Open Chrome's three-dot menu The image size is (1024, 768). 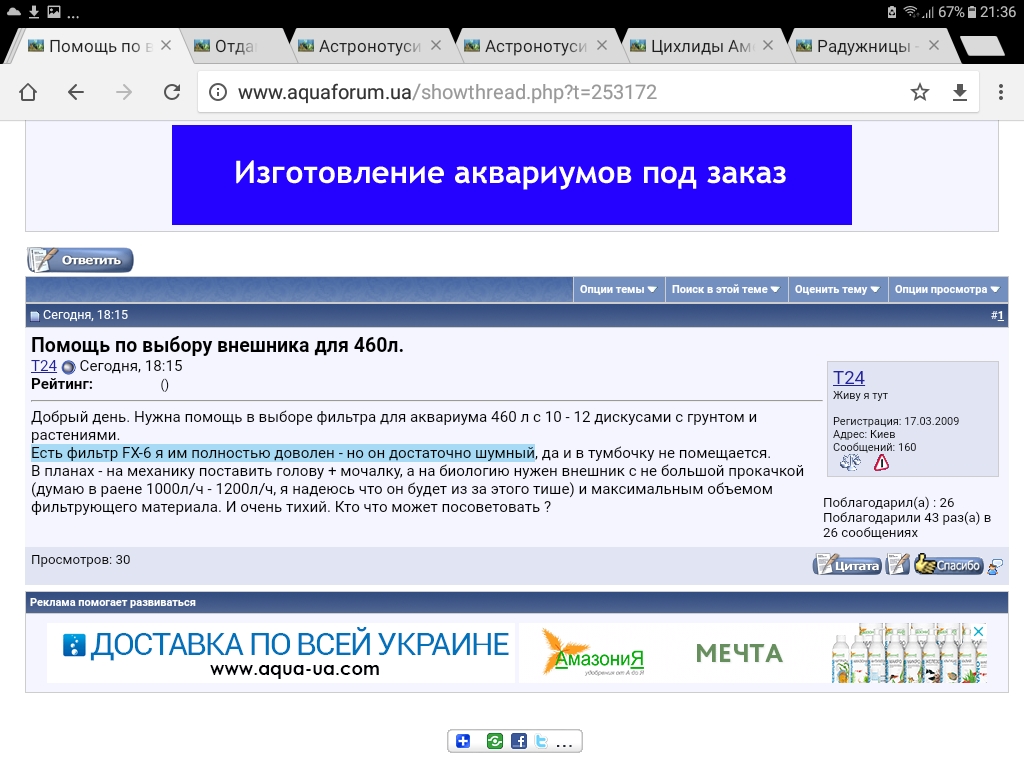coord(1001,92)
